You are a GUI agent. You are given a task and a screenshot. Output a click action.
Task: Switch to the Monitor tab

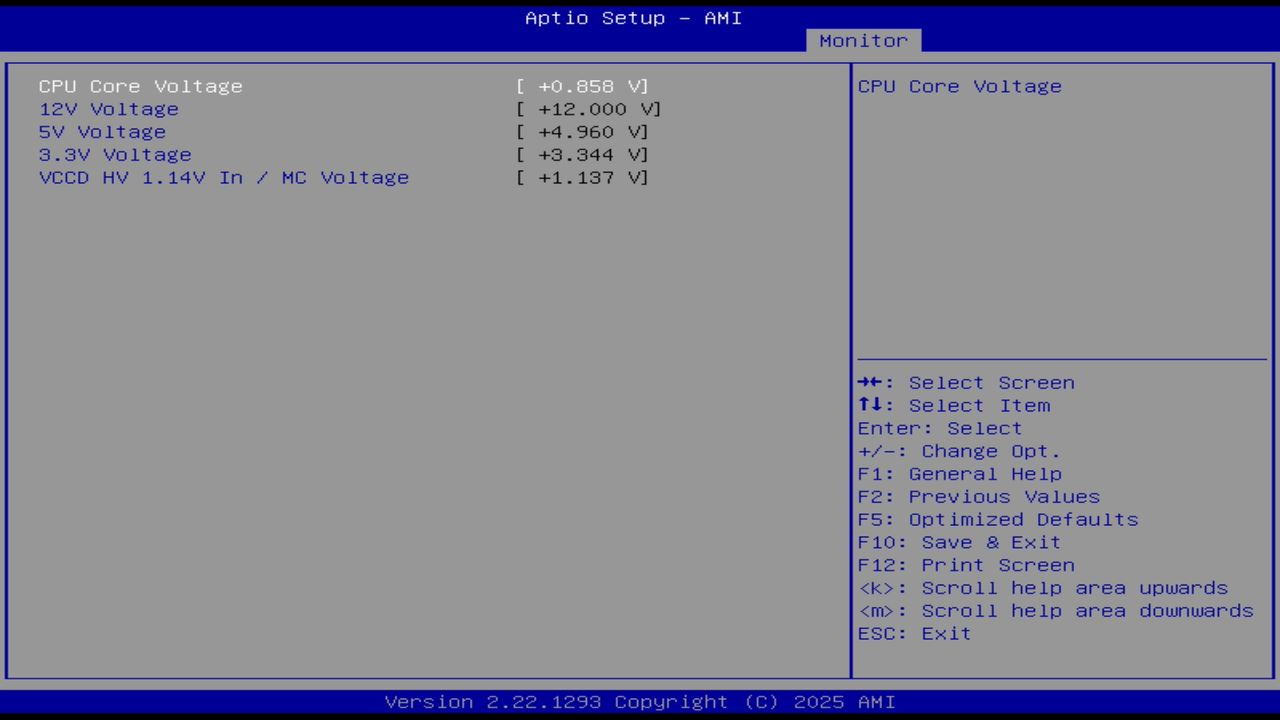point(862,41)
